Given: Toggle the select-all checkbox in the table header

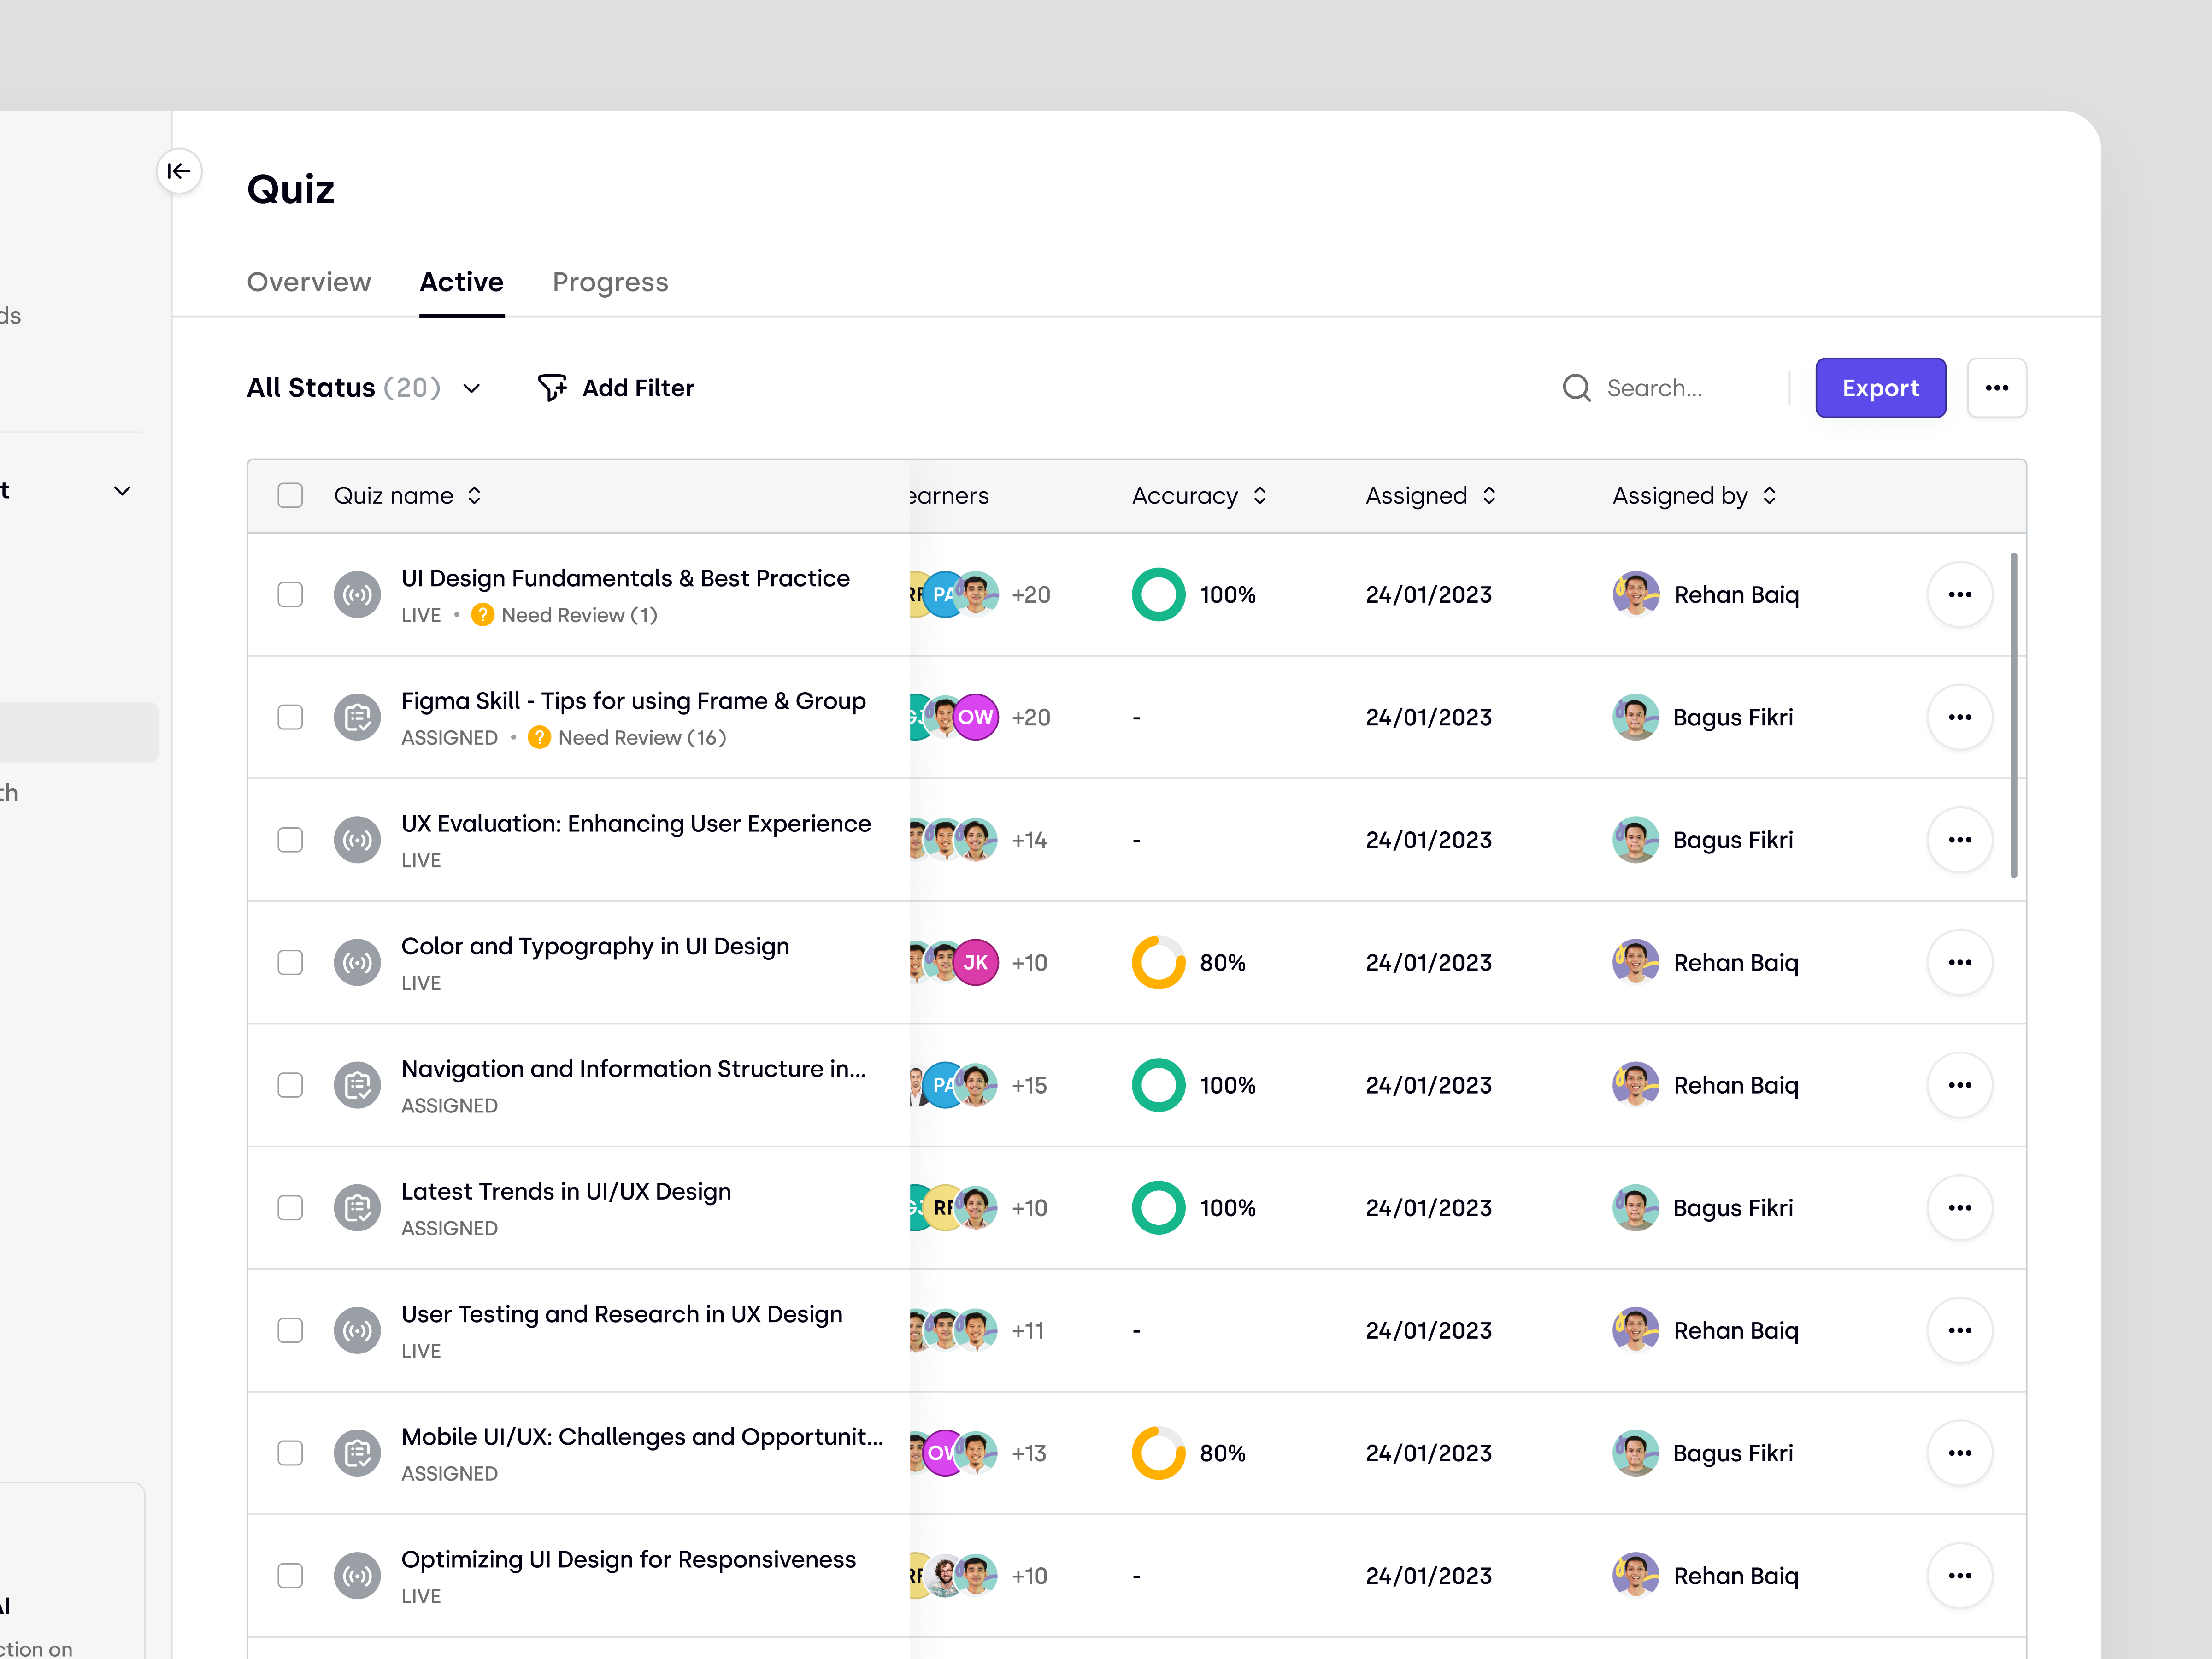Looking at the screenshot, I should [290, 495].
